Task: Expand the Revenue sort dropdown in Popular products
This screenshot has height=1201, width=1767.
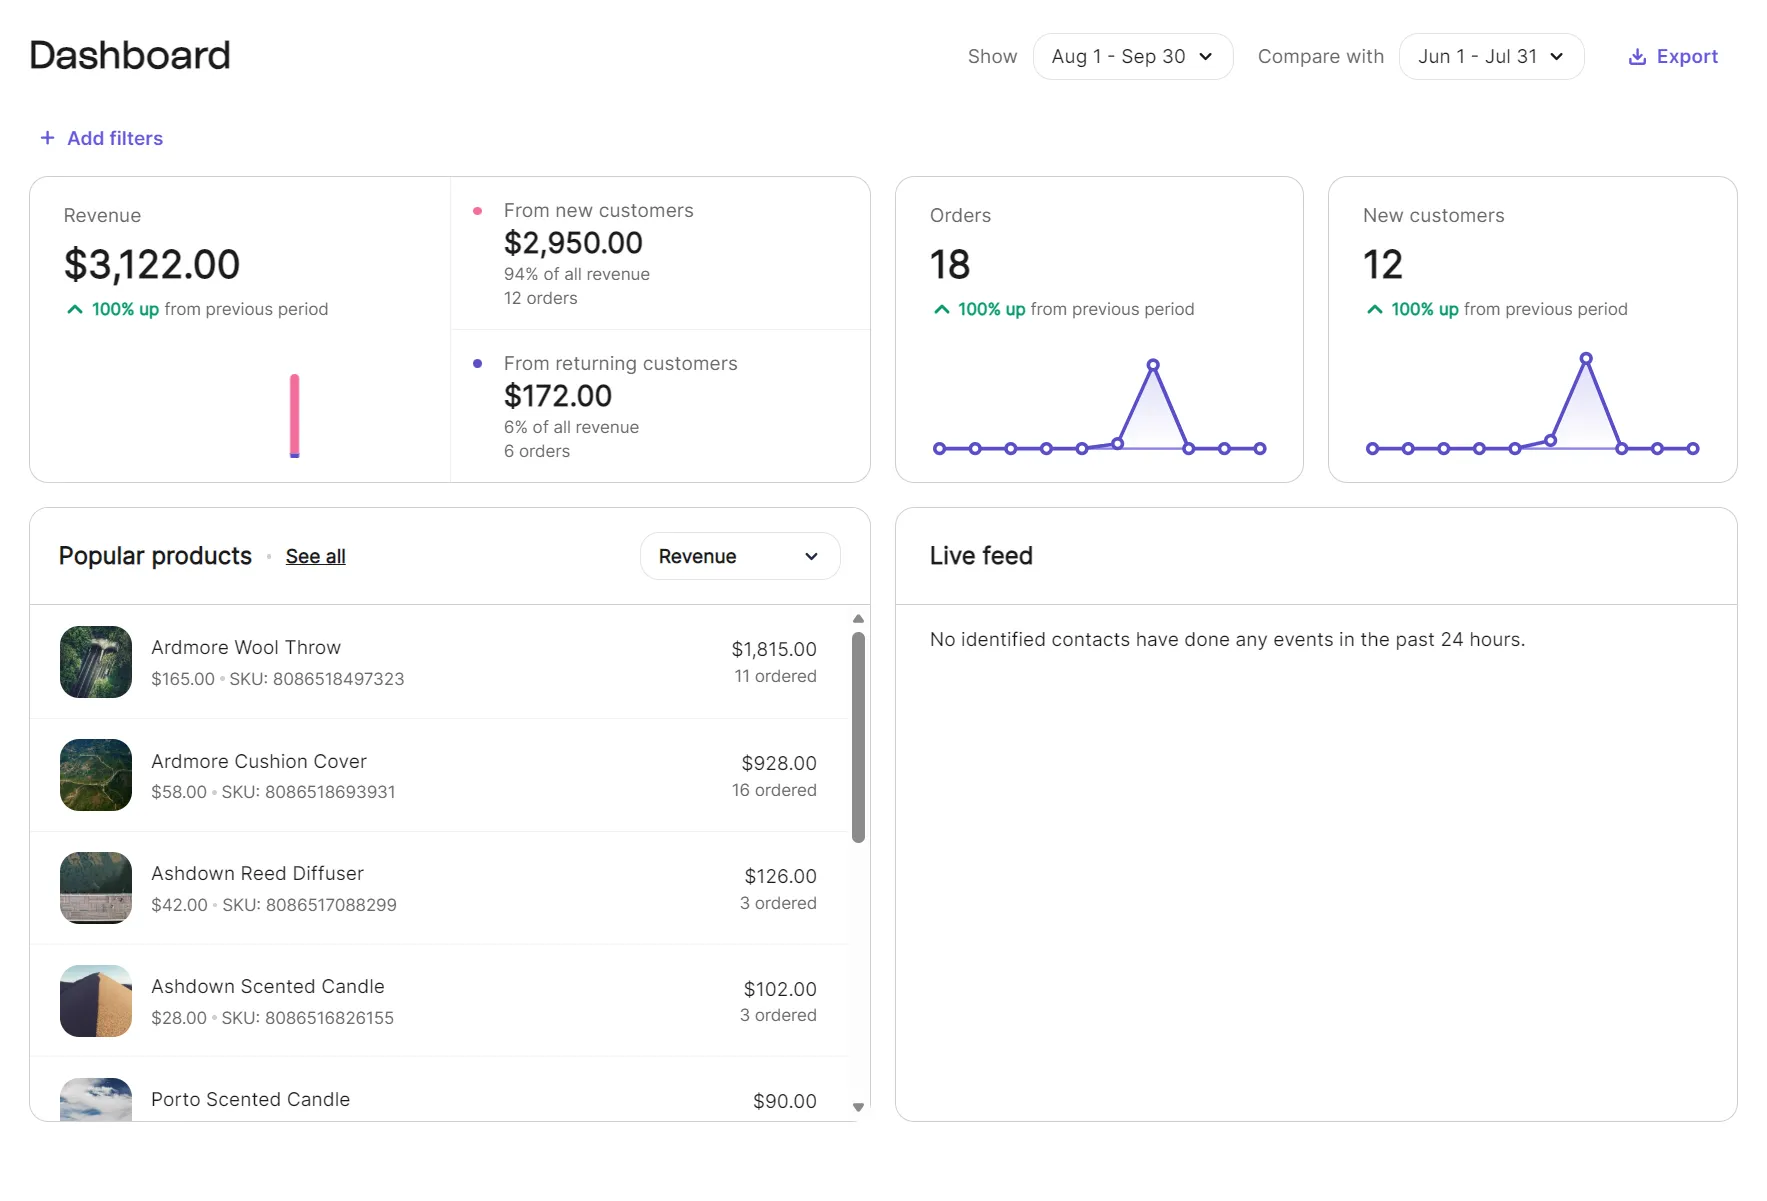Action: (740, 556)
